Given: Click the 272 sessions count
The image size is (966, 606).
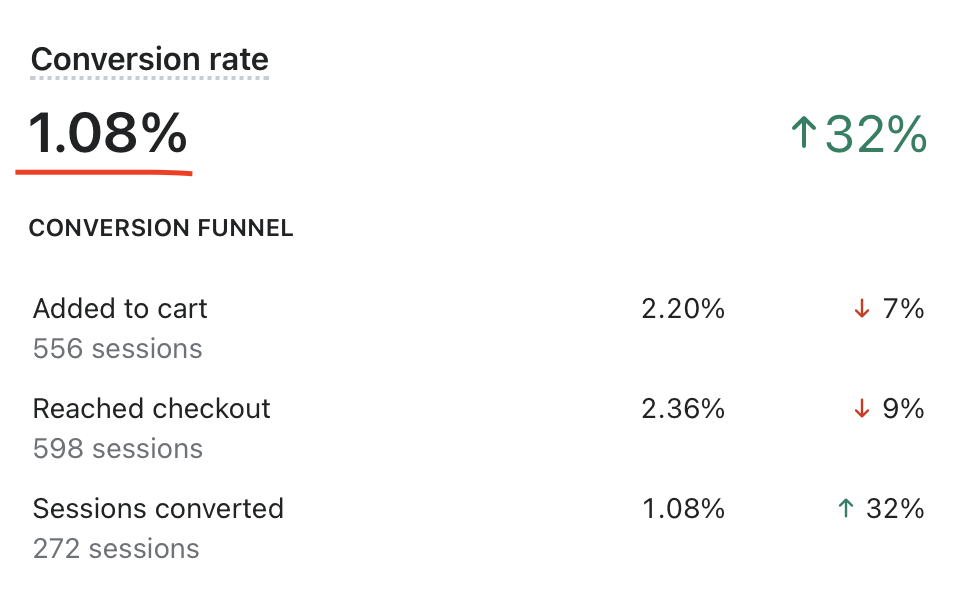Looking at the screenshot, I should pos(116,549).
